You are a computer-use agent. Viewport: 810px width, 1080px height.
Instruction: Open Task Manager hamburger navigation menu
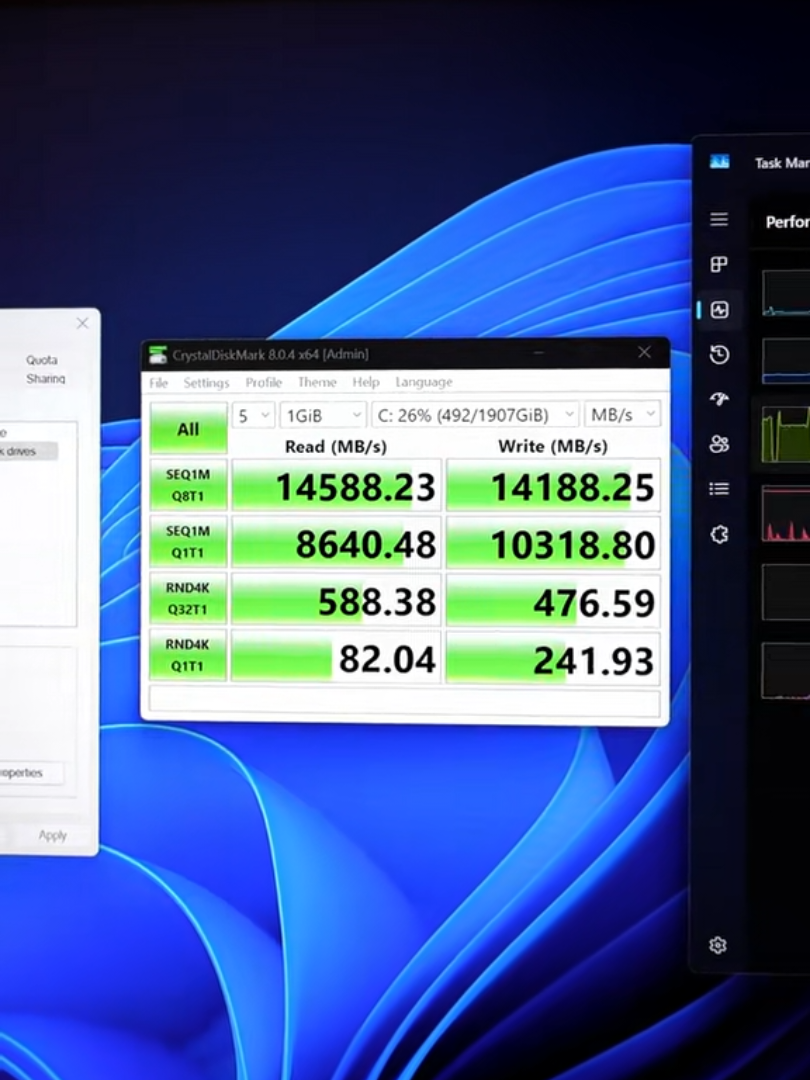[x=719, y=219]
